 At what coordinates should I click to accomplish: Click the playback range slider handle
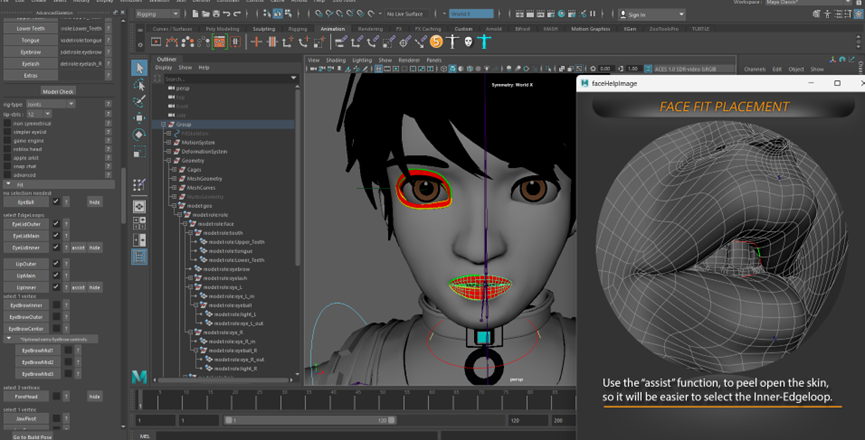coord(311,420)
